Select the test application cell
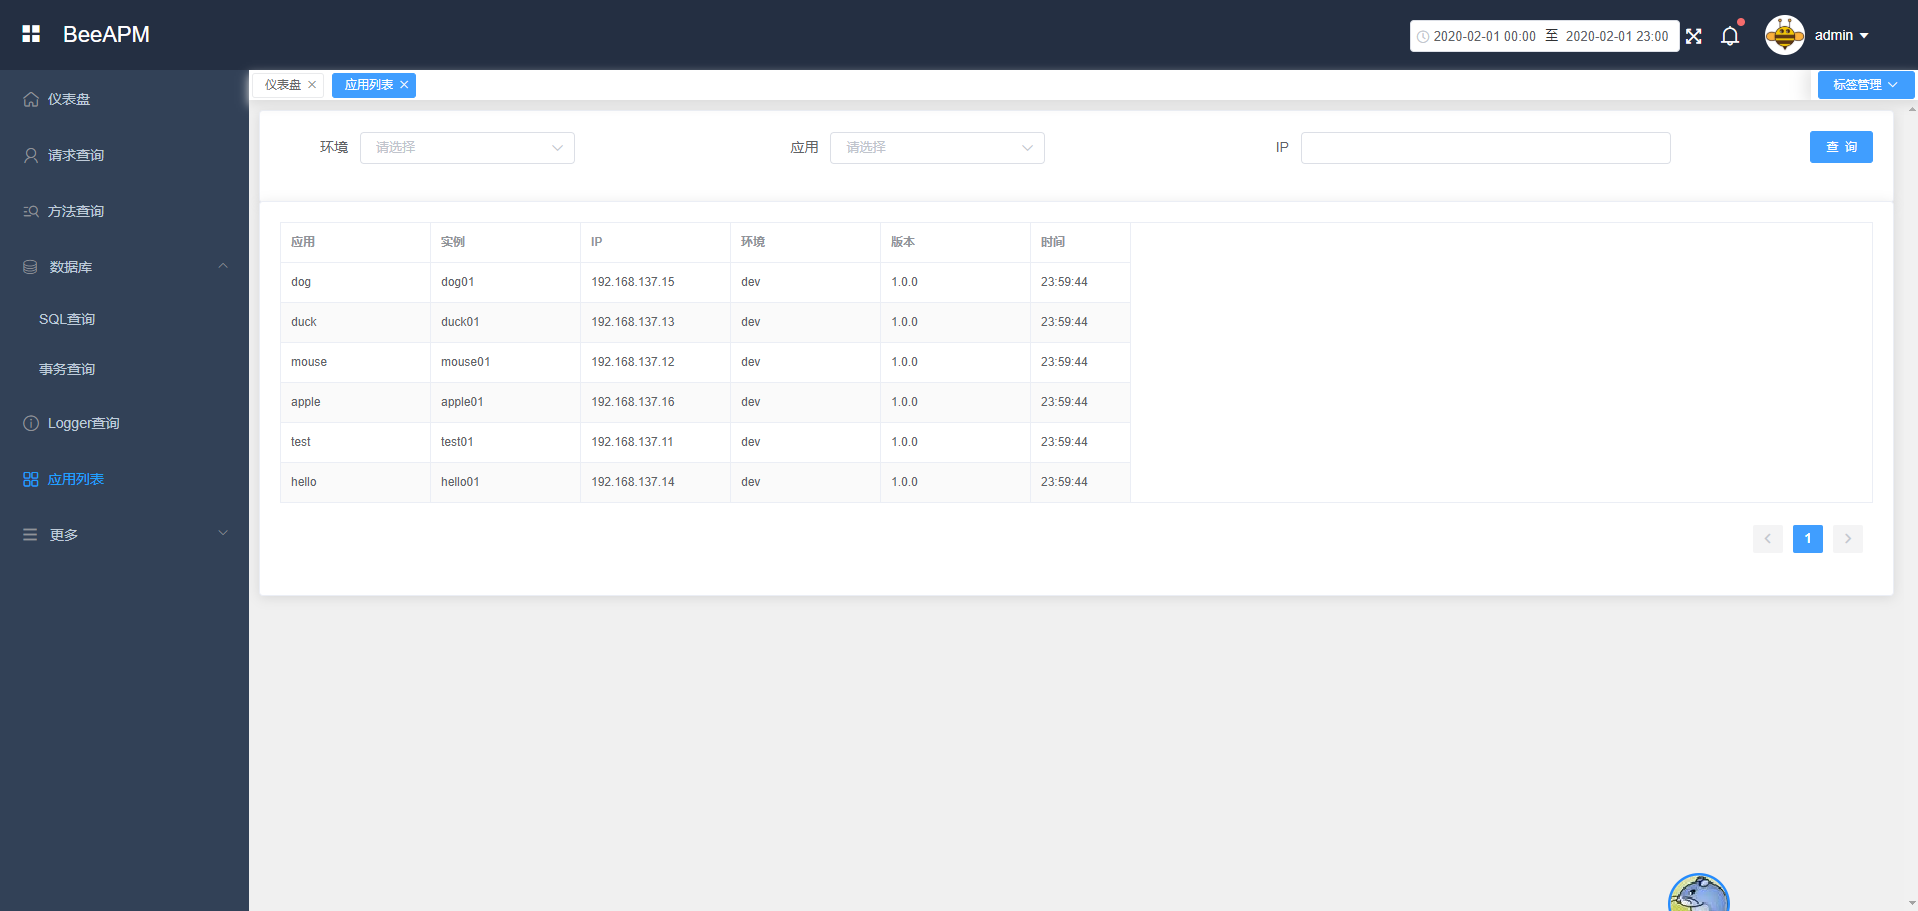Image resolution: width=1918 pixels, height=911 pixels. tap(355, 442)
